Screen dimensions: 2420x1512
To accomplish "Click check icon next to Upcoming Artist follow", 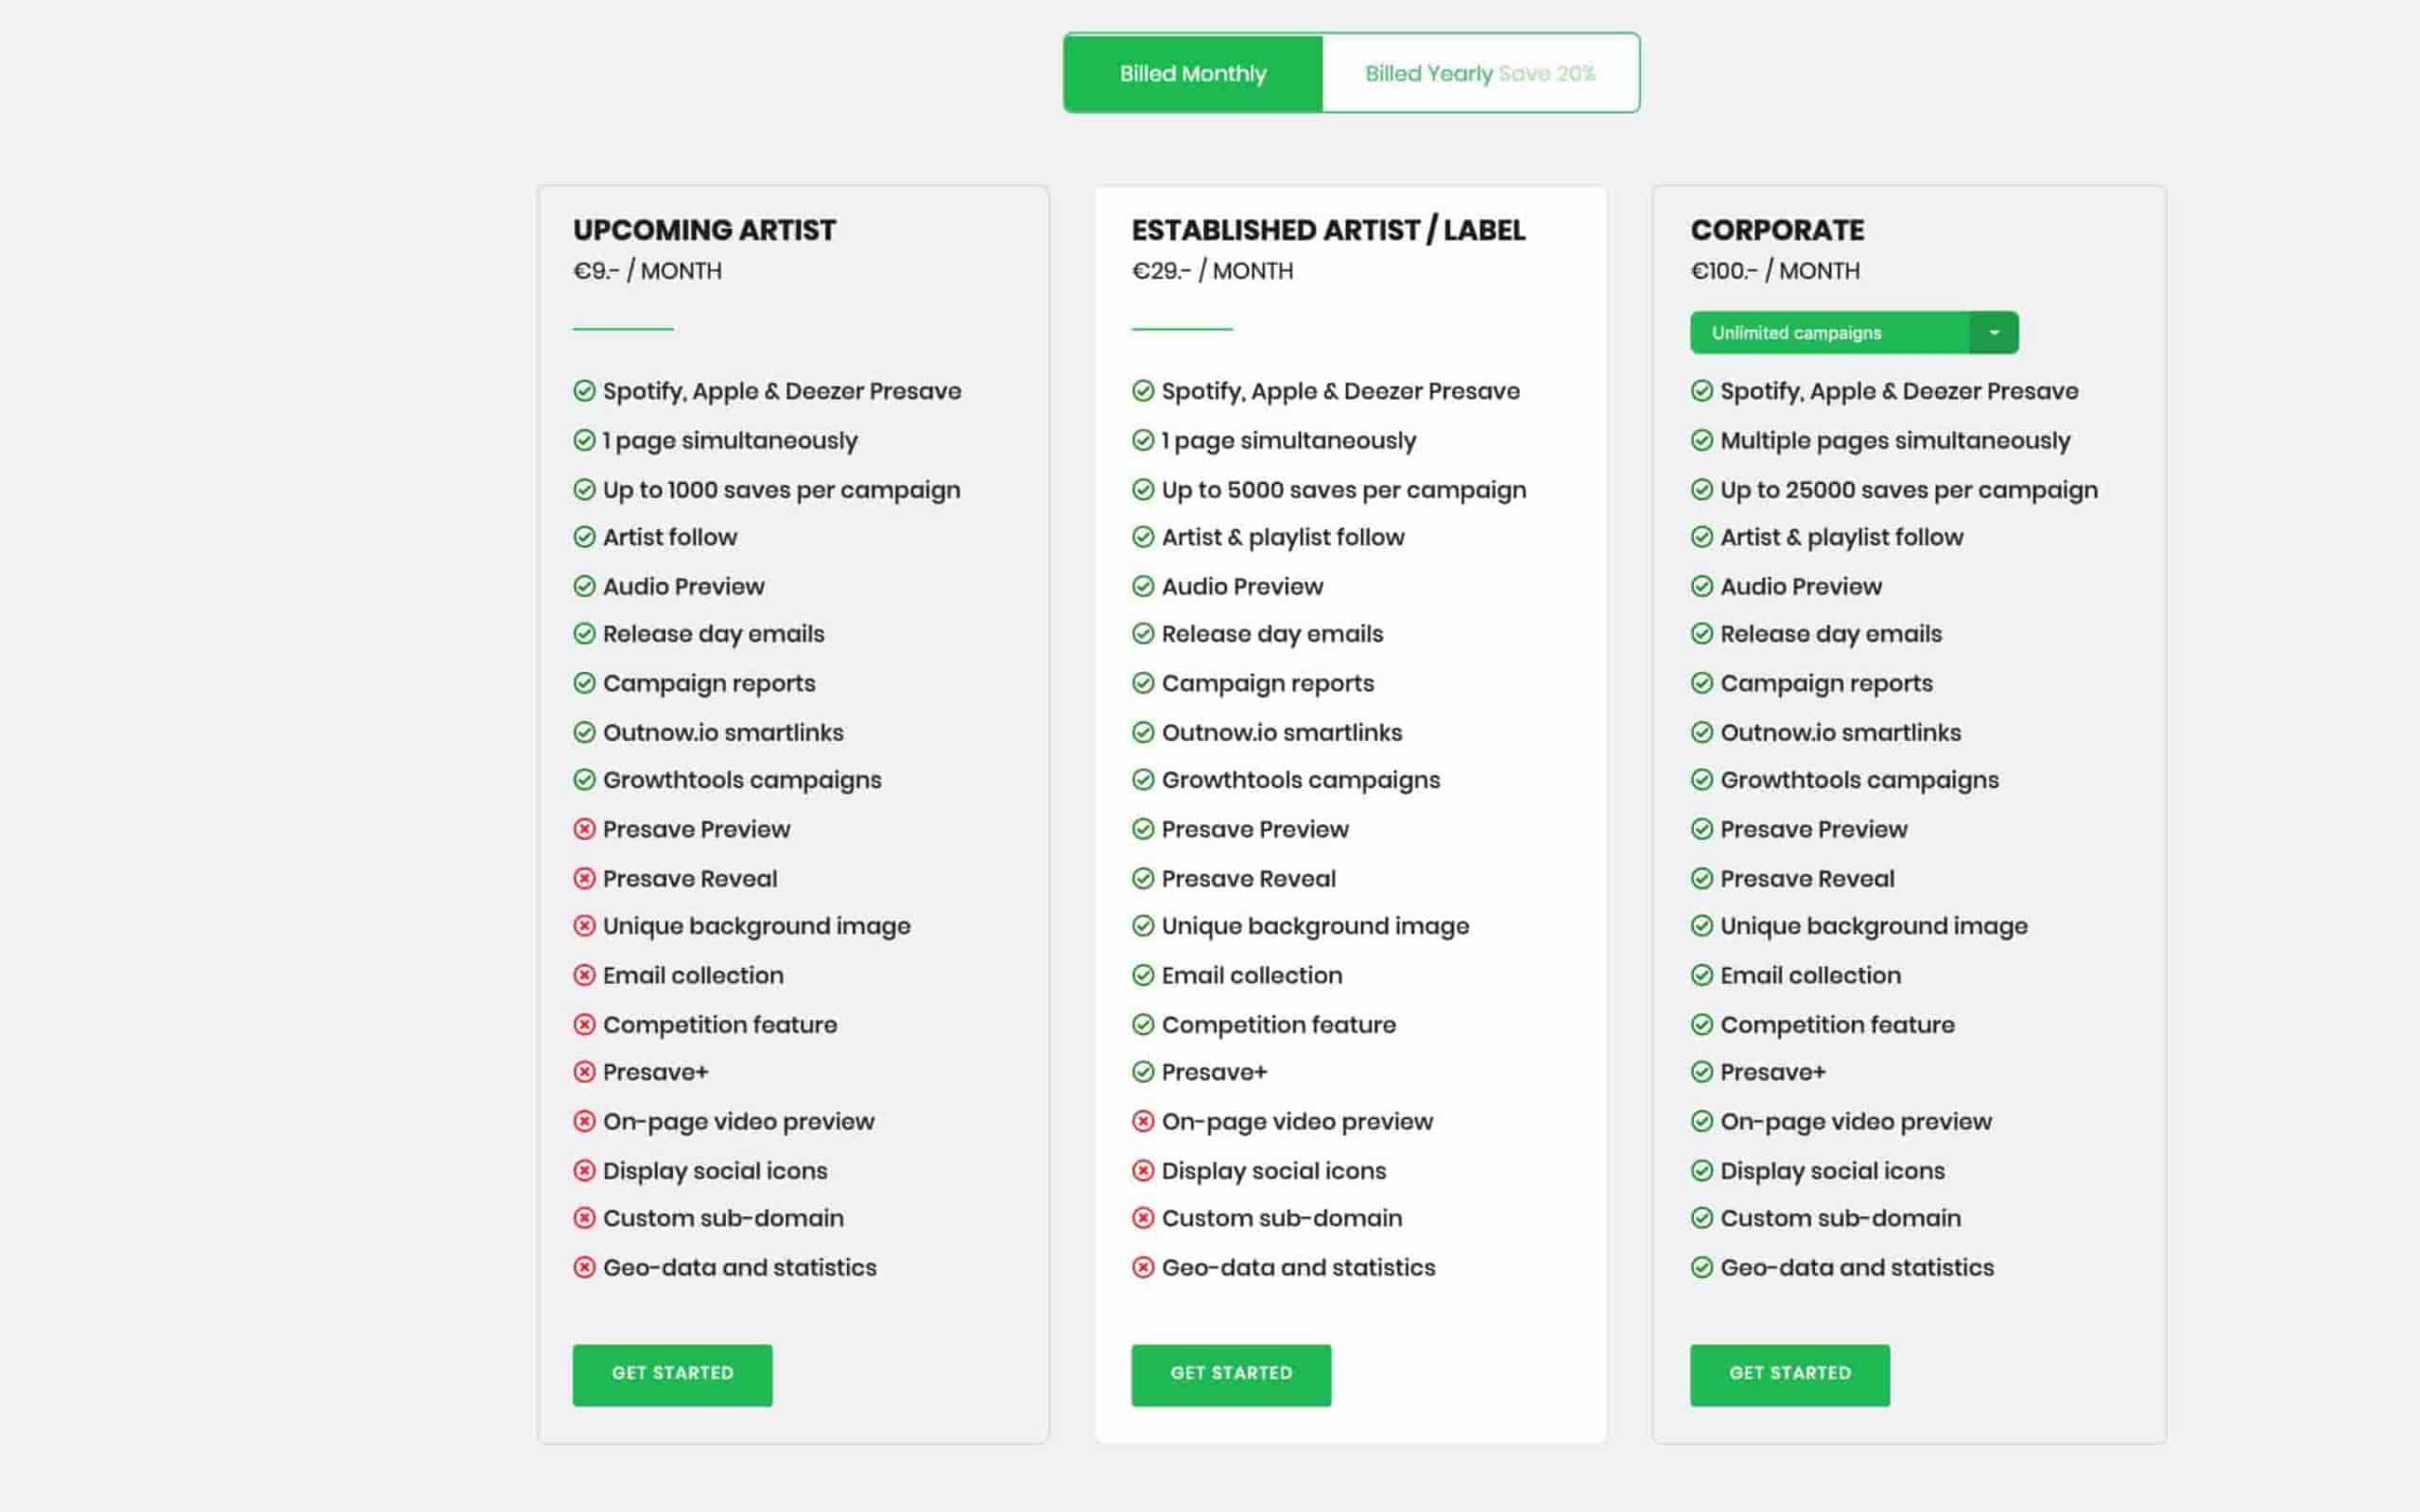I will click(584, 537).
